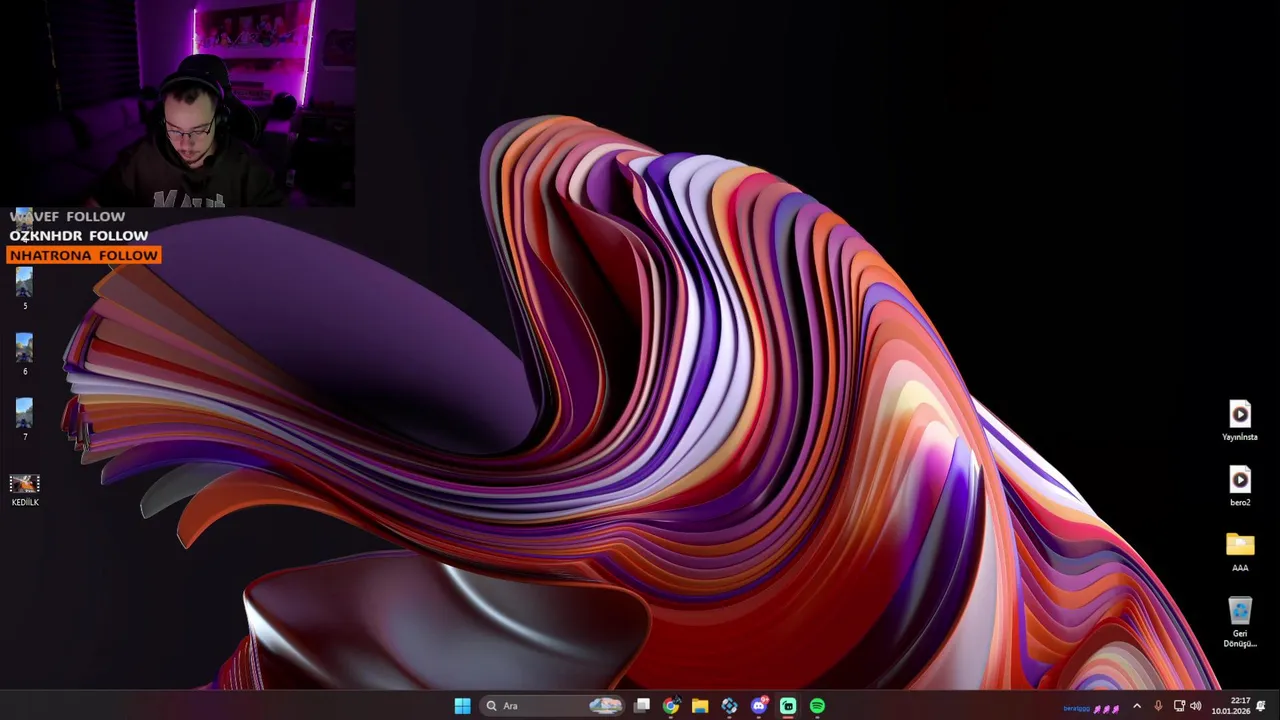Open File Explorer from the taskbar
This screenshot has height=720, width=1280.
[700, 706]
